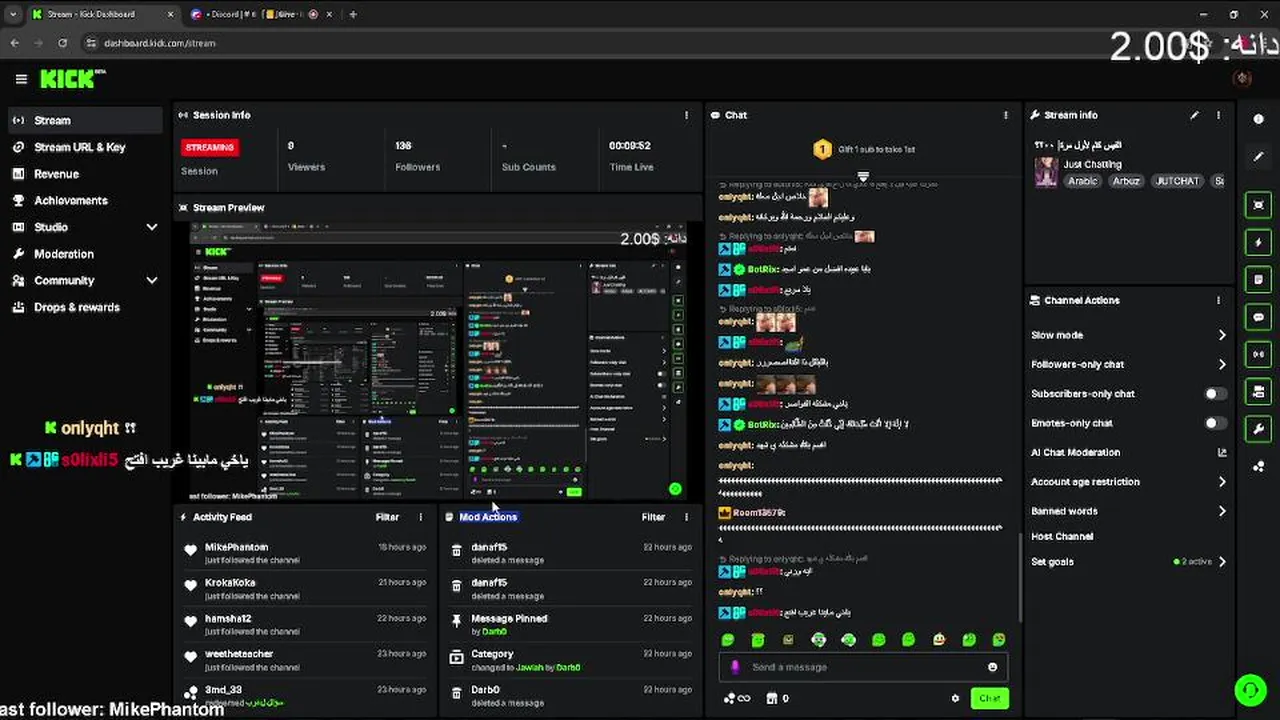Image resolution: width=1280 pixels, height=720 pixels.
Task: Click the info icon in right toolbar
Action: coord(1258,119)
